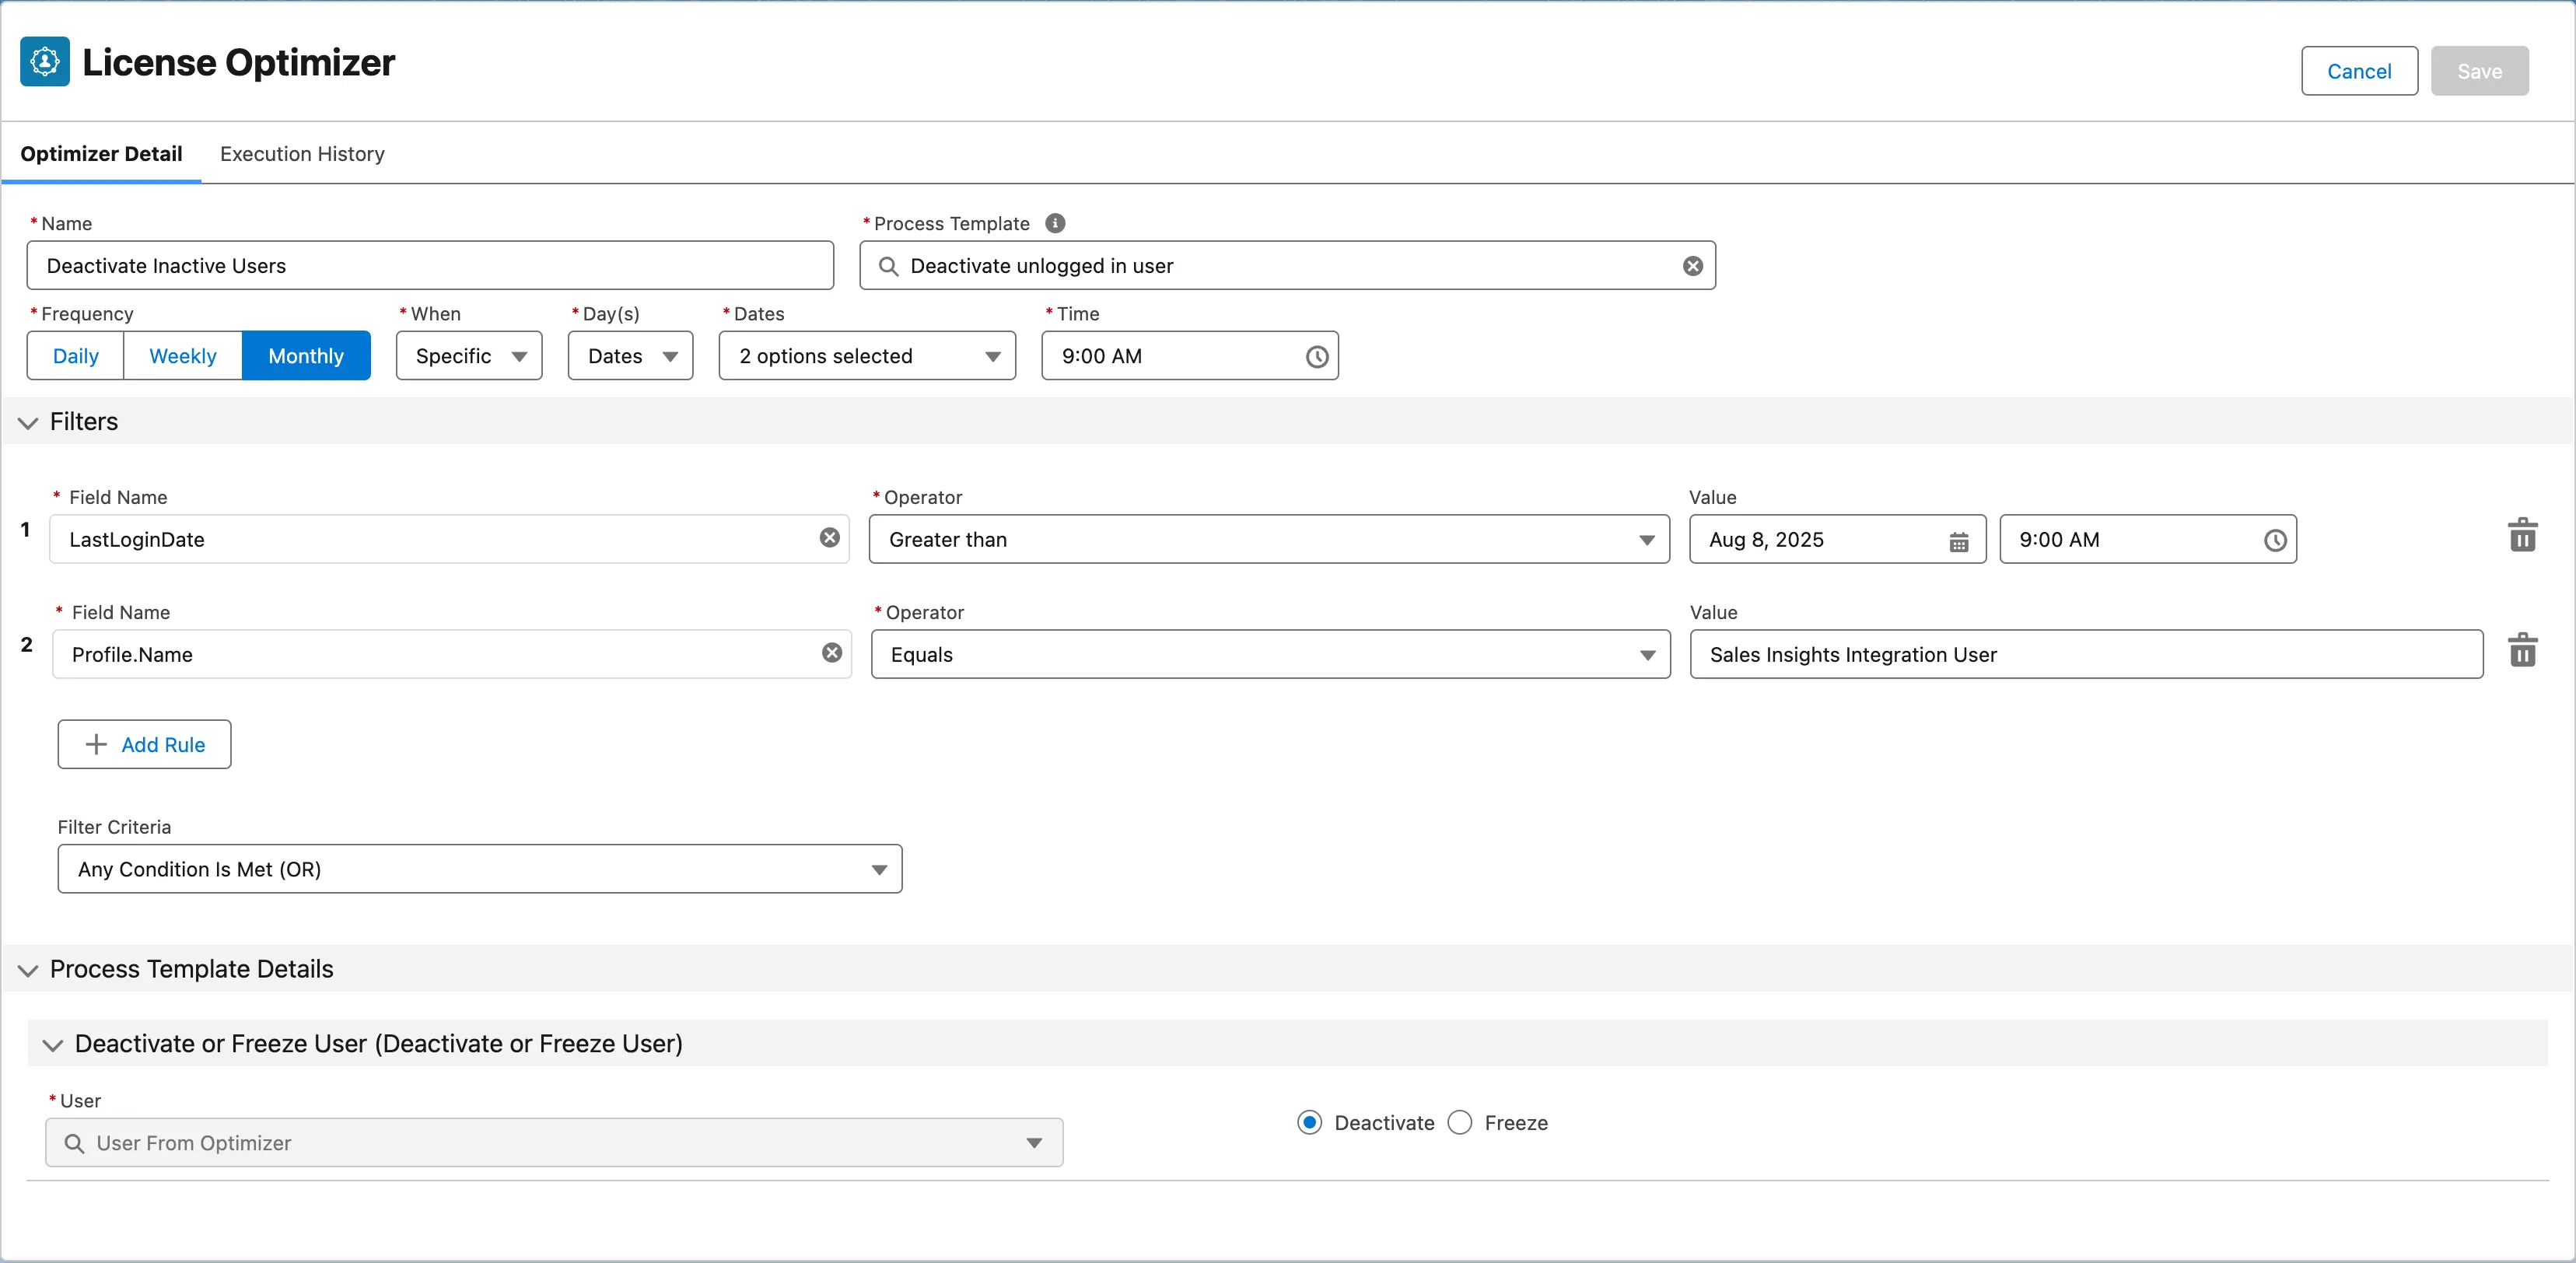Open the time picker clock for schedule Time
The width and height of the screenshot is (2576, 1263).
click(x=1316, y=357)
